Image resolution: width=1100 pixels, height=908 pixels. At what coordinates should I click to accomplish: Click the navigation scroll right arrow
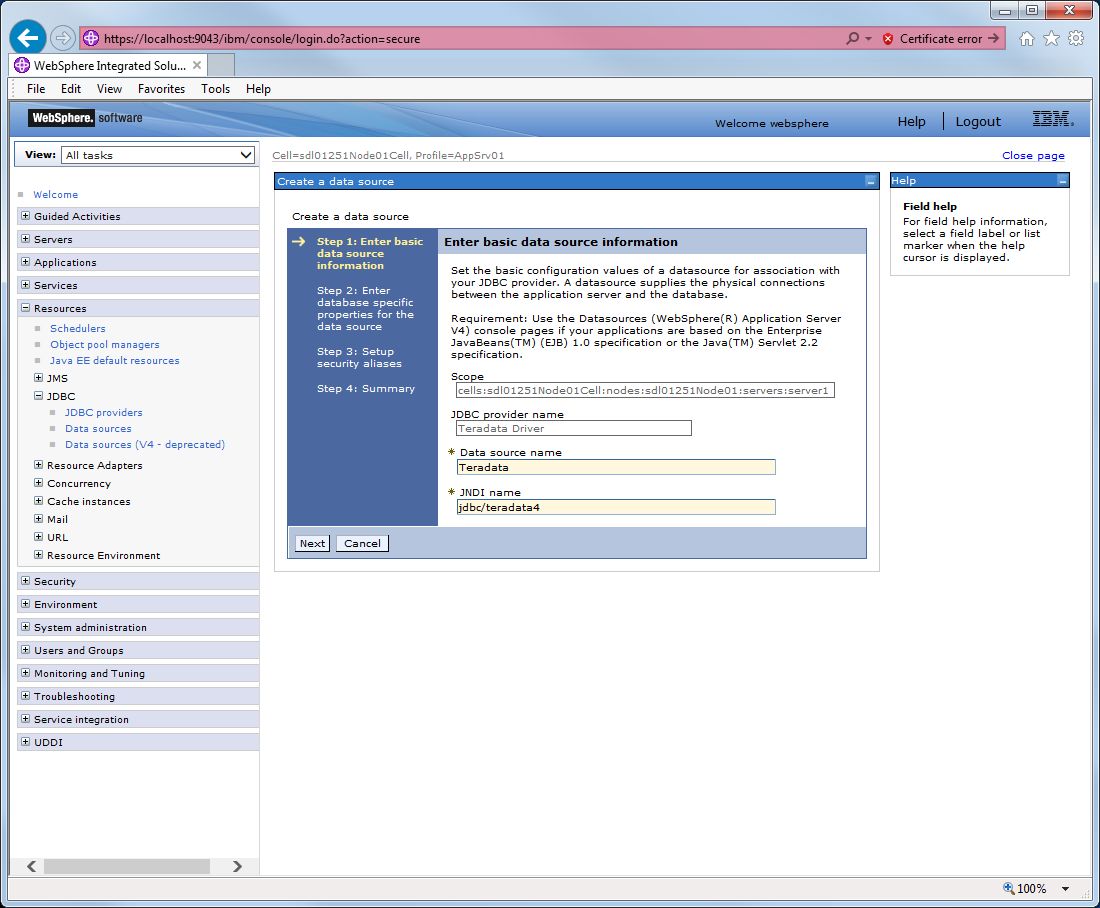[x=237, y=867]
